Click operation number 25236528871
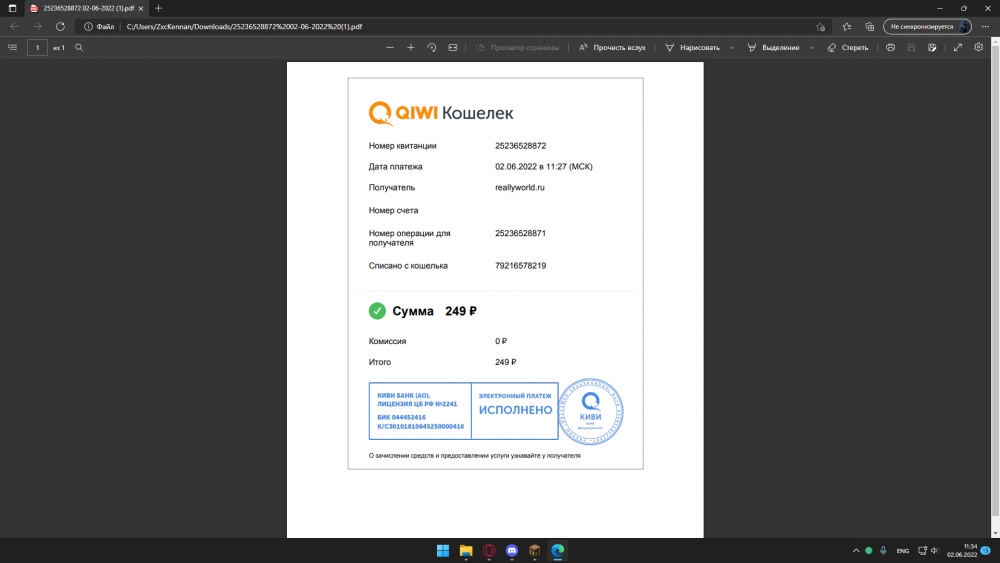This screenshot has height=563, width=1000. coord(520,233)
